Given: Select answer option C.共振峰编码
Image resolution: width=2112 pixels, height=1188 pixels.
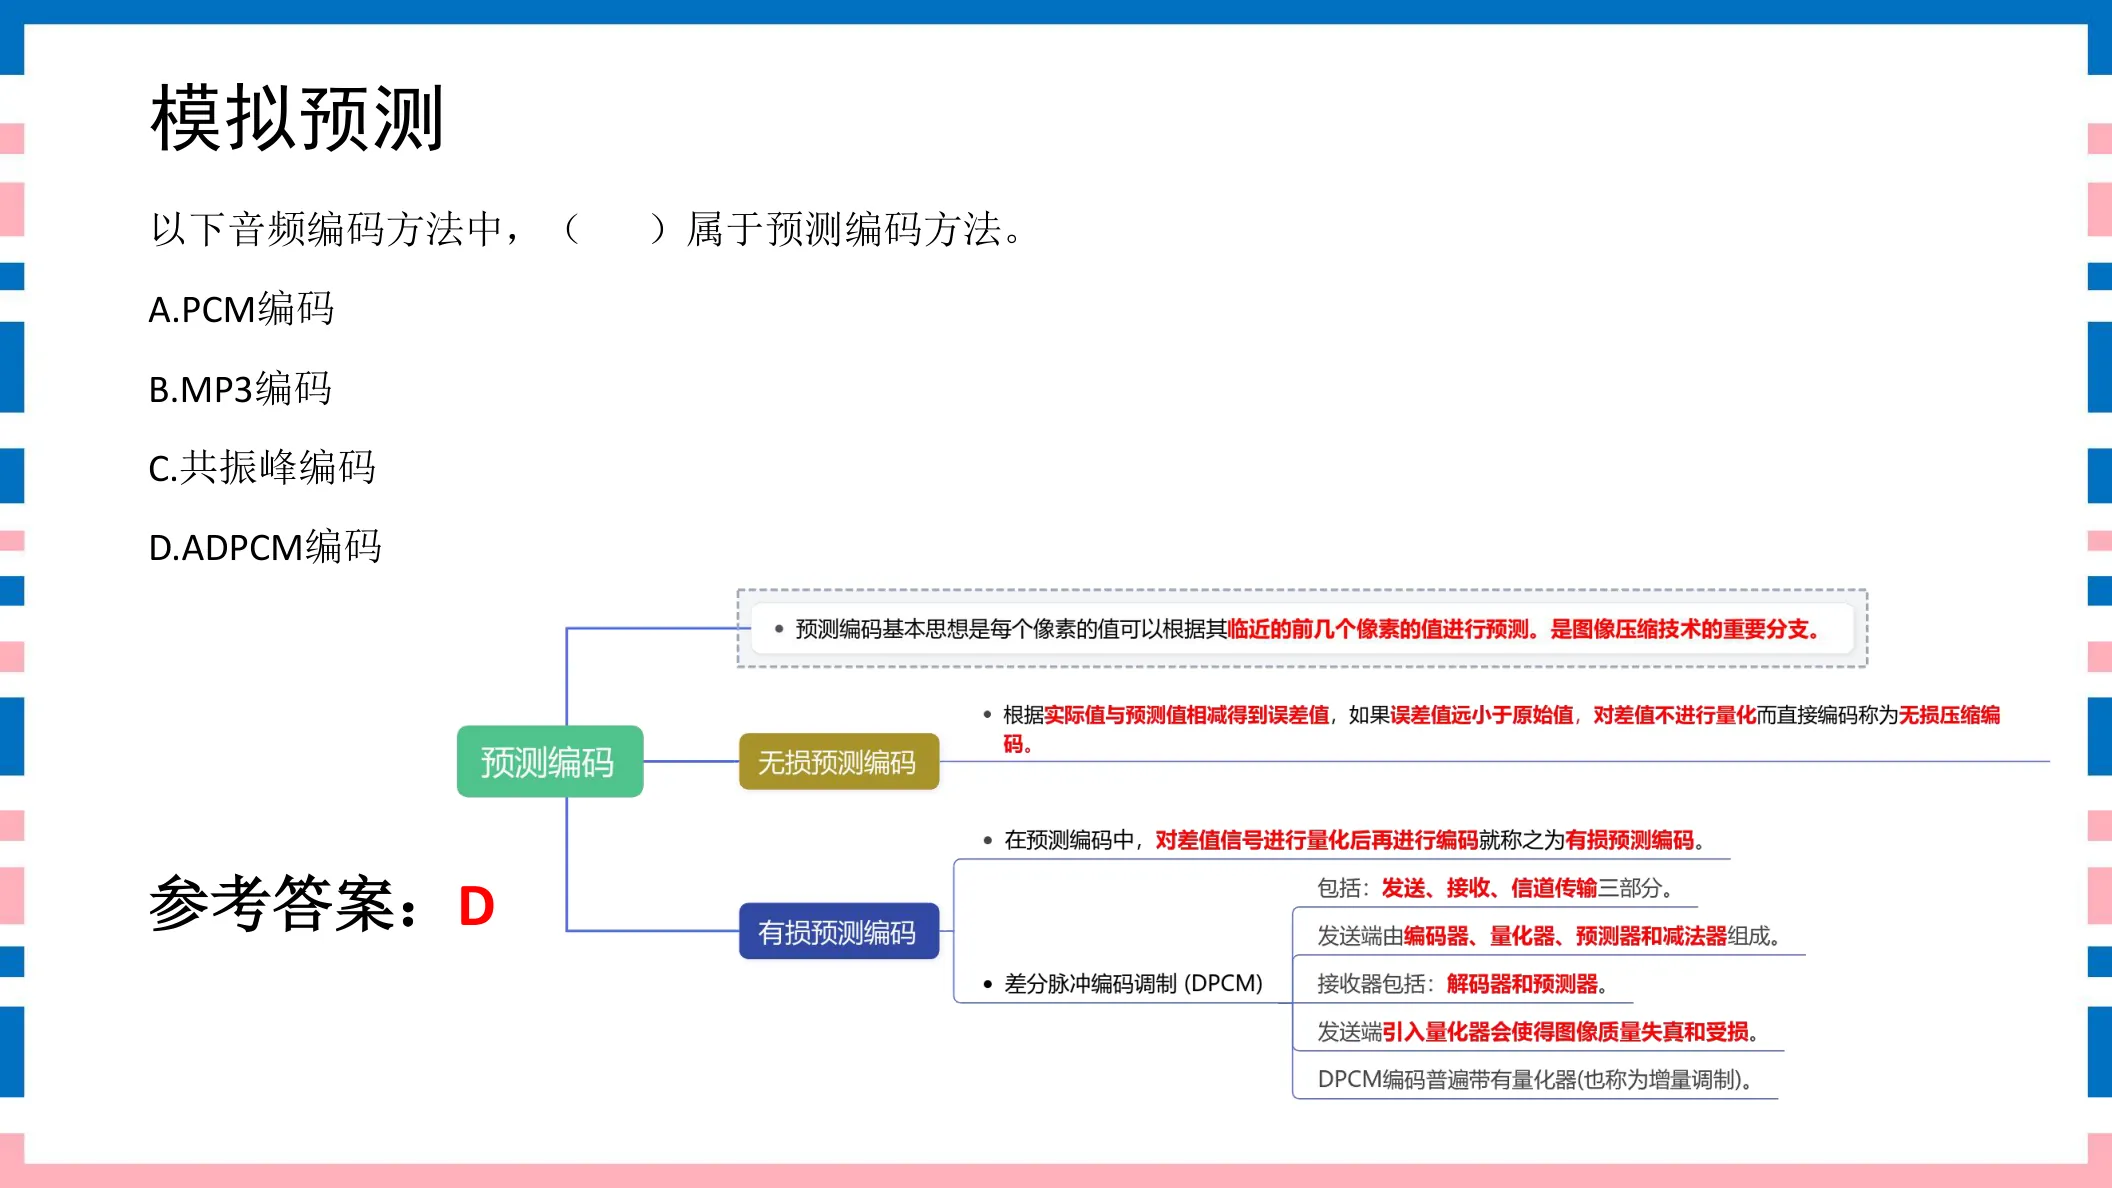Looking at the screenshot, I should click(x=262, y=467).
